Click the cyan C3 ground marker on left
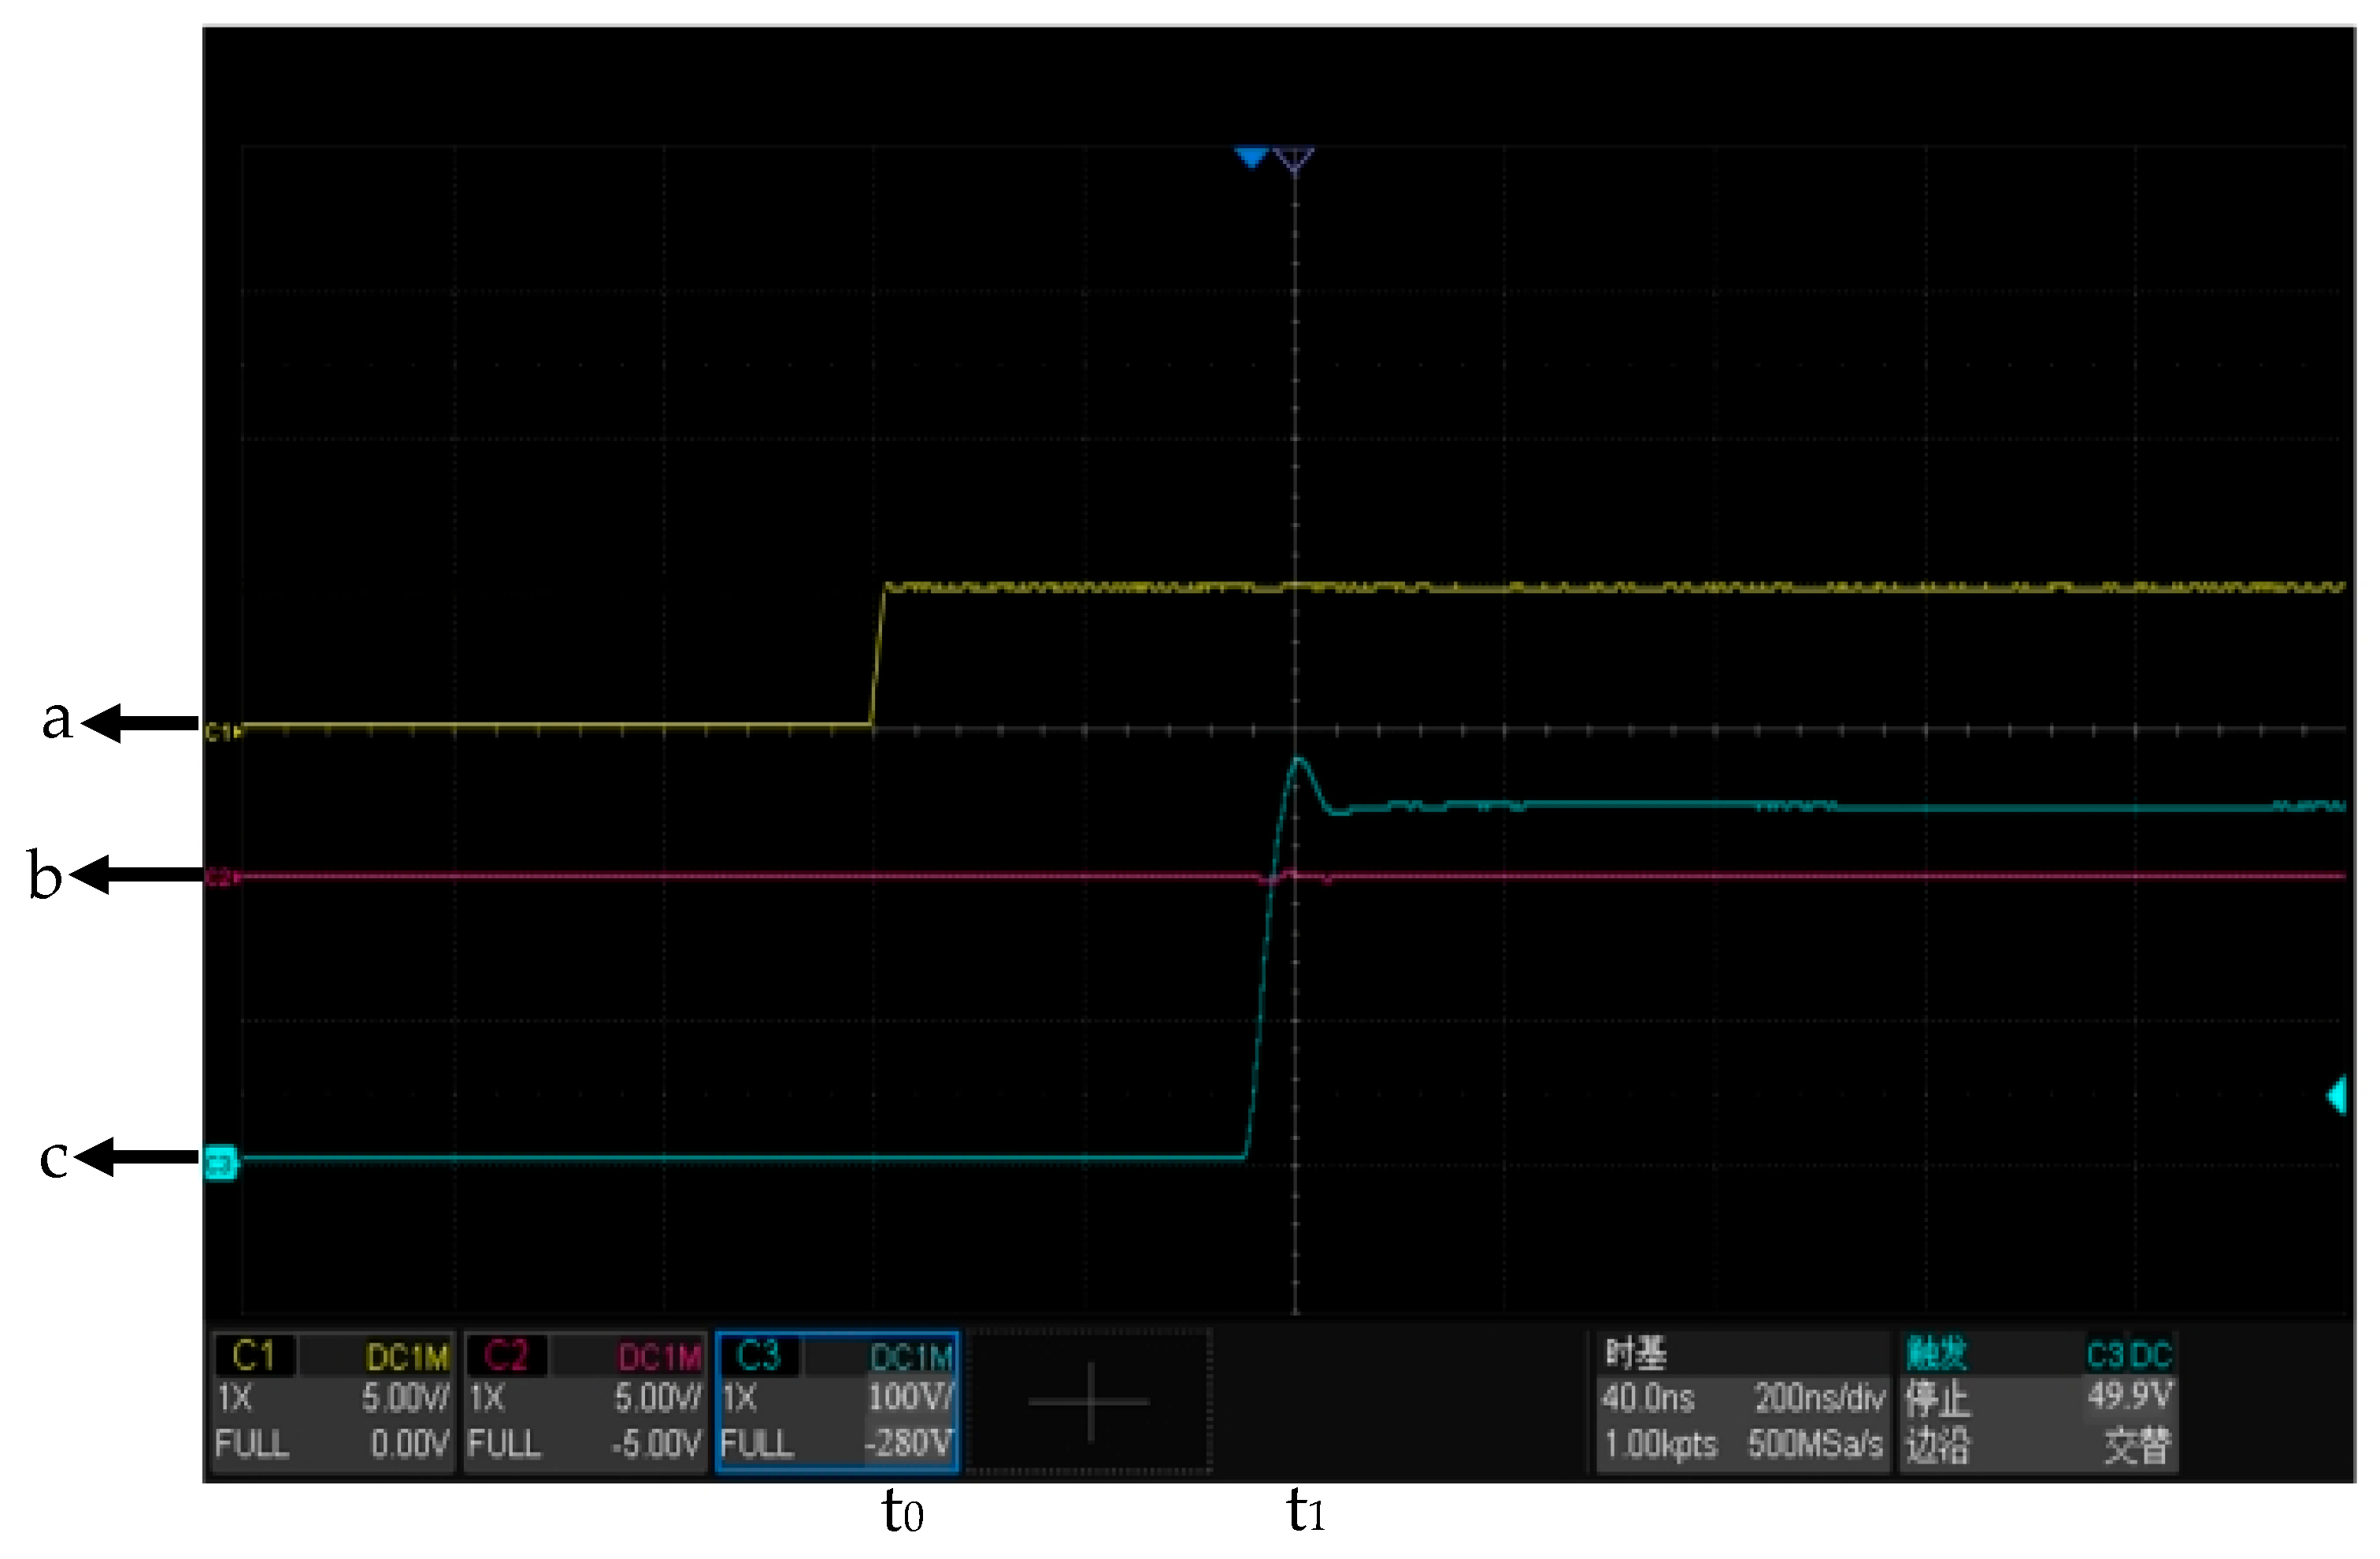Image resolution: width=2380 pixels, height=1559 pixels. click(x=220, y=1163)
